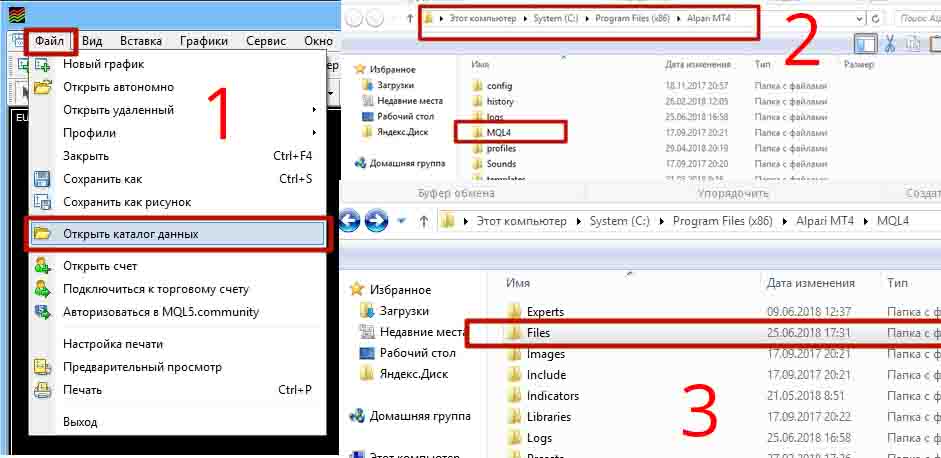This screenshot has height=458, width=941.
Task: Click the Печать printer icon
Action: 43,390
